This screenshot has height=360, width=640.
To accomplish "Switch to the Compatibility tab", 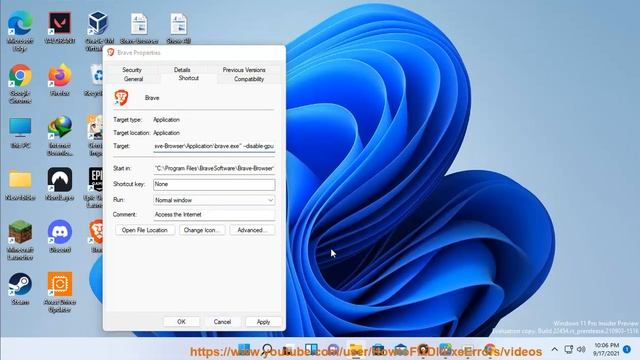I will click(x=249, y=79).
